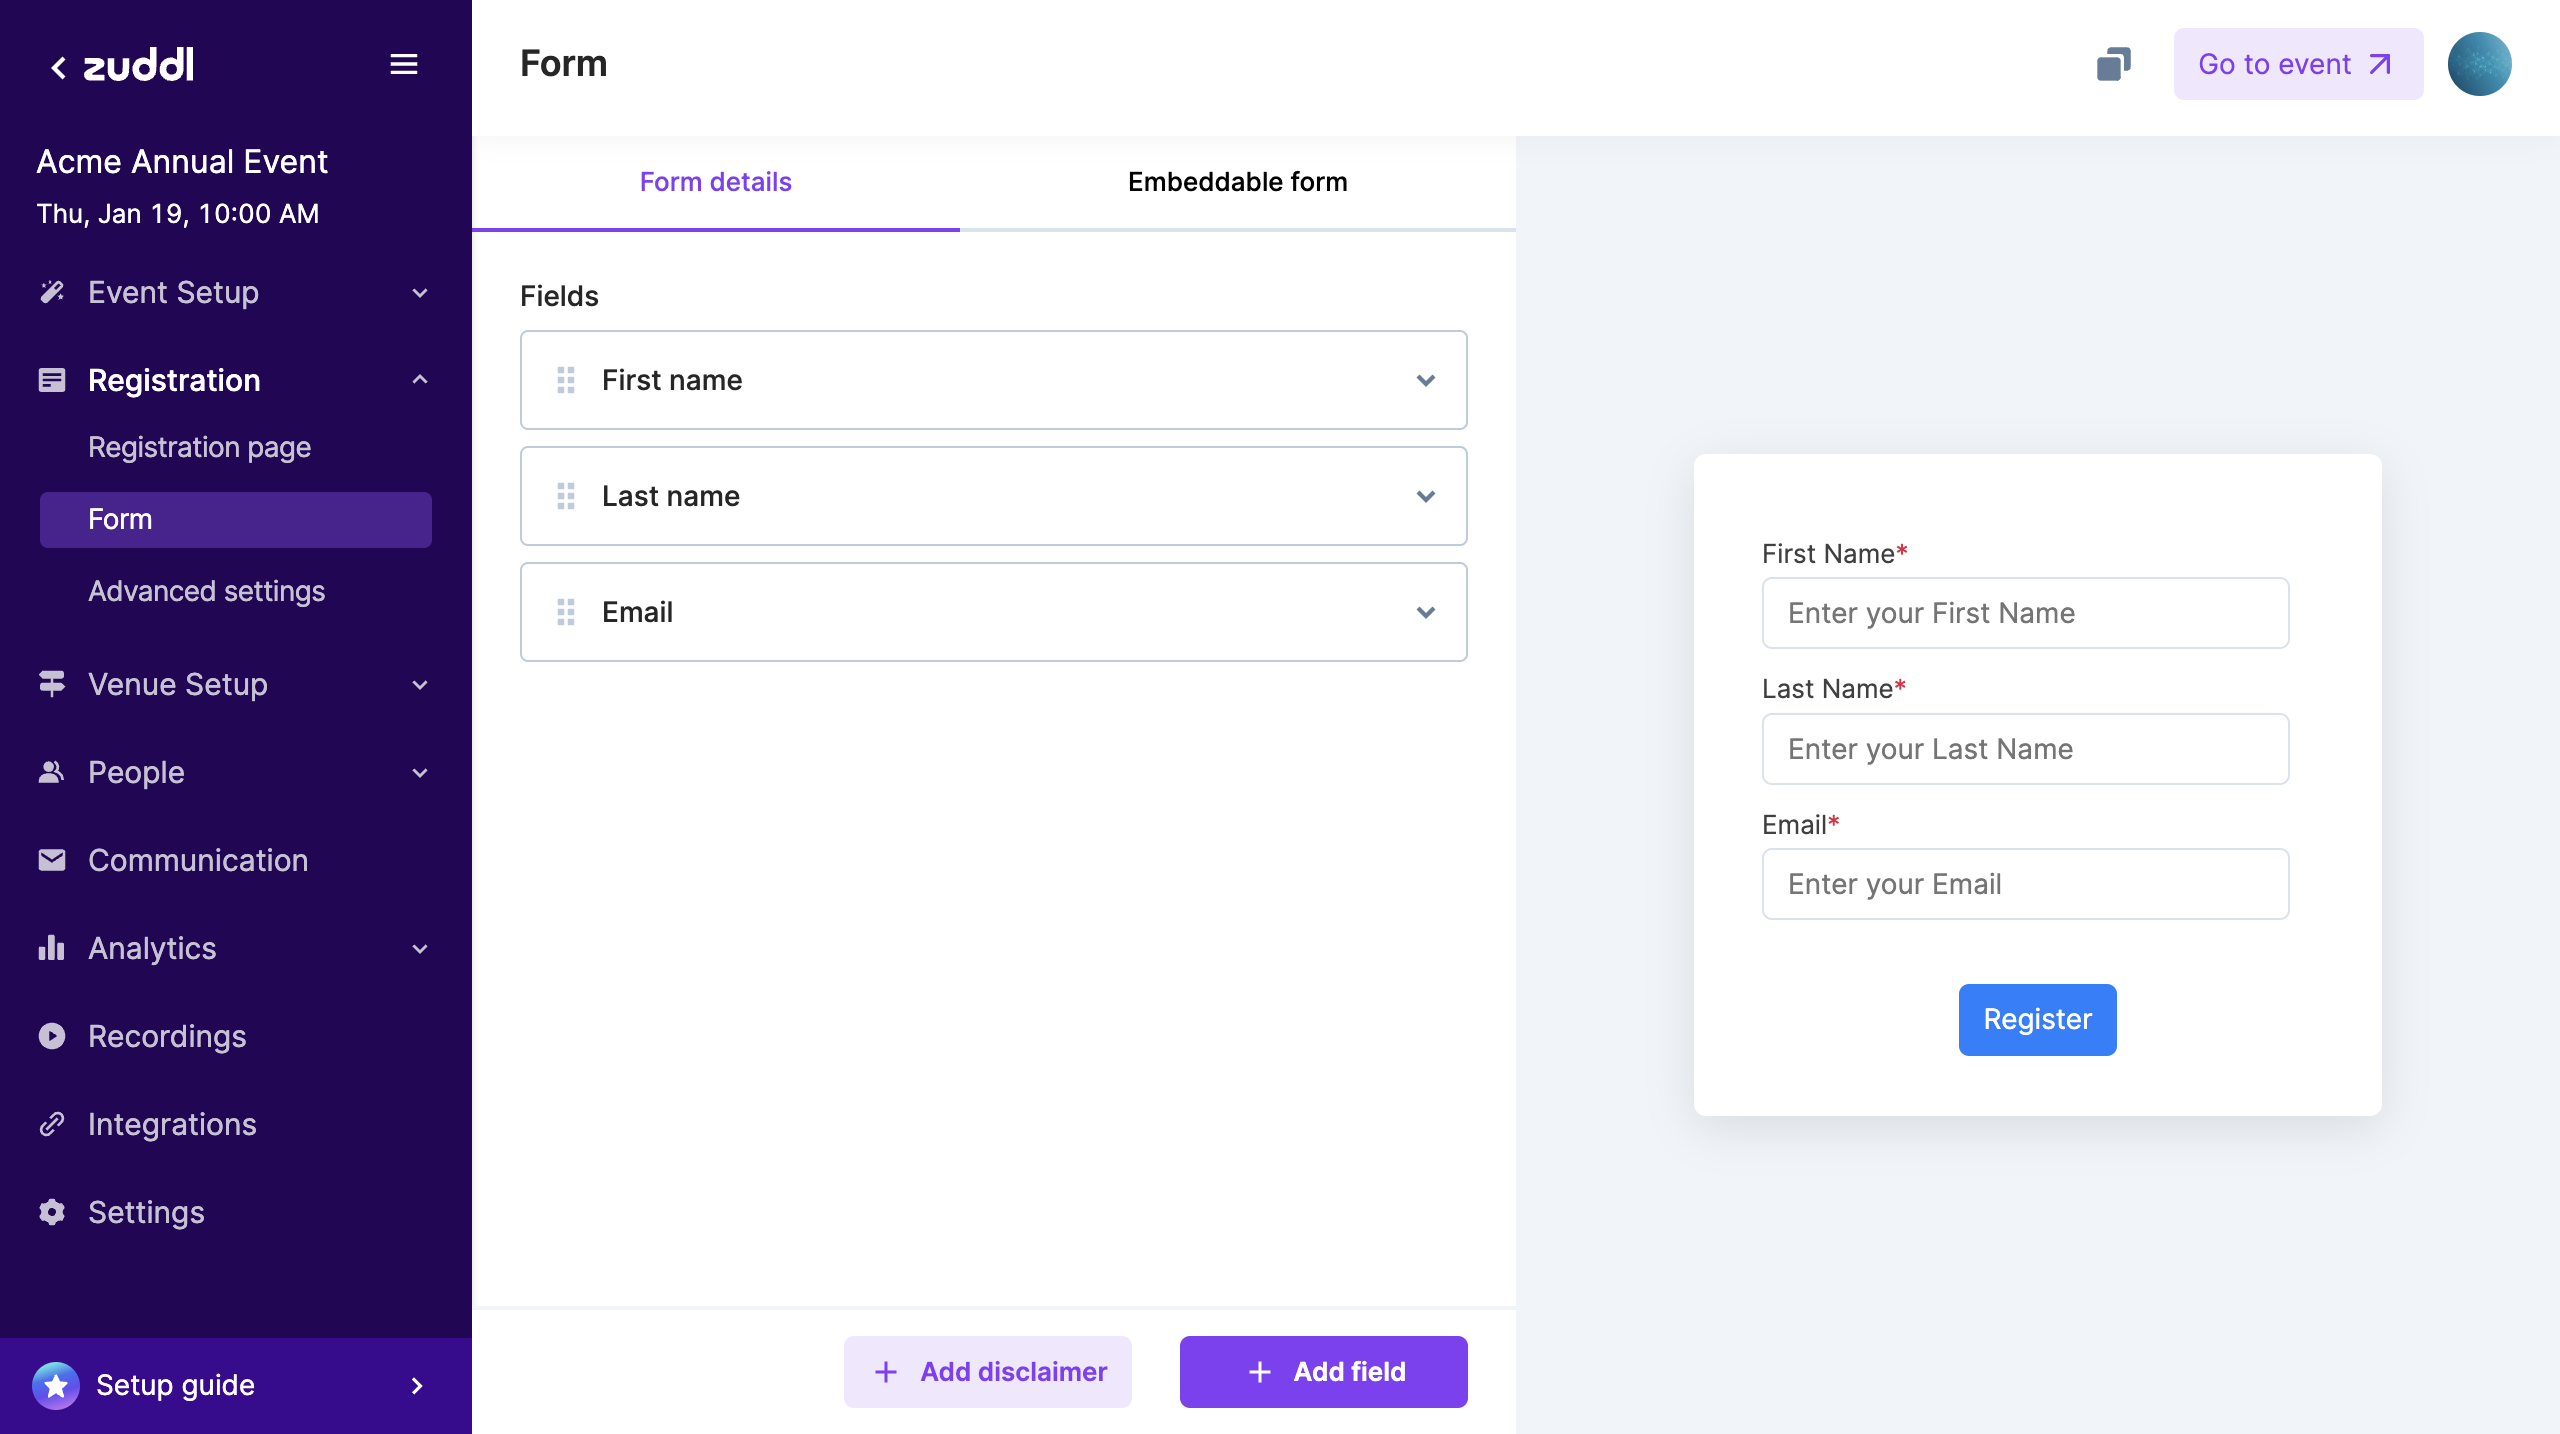This screenshot has width=2560, height=1434.
Task: Switch to the Embeddable form tab
Action: (1237, 182)
